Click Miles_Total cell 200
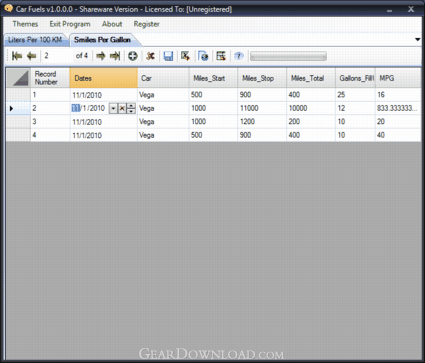425x363 pixels. click(x=311, y=122)
